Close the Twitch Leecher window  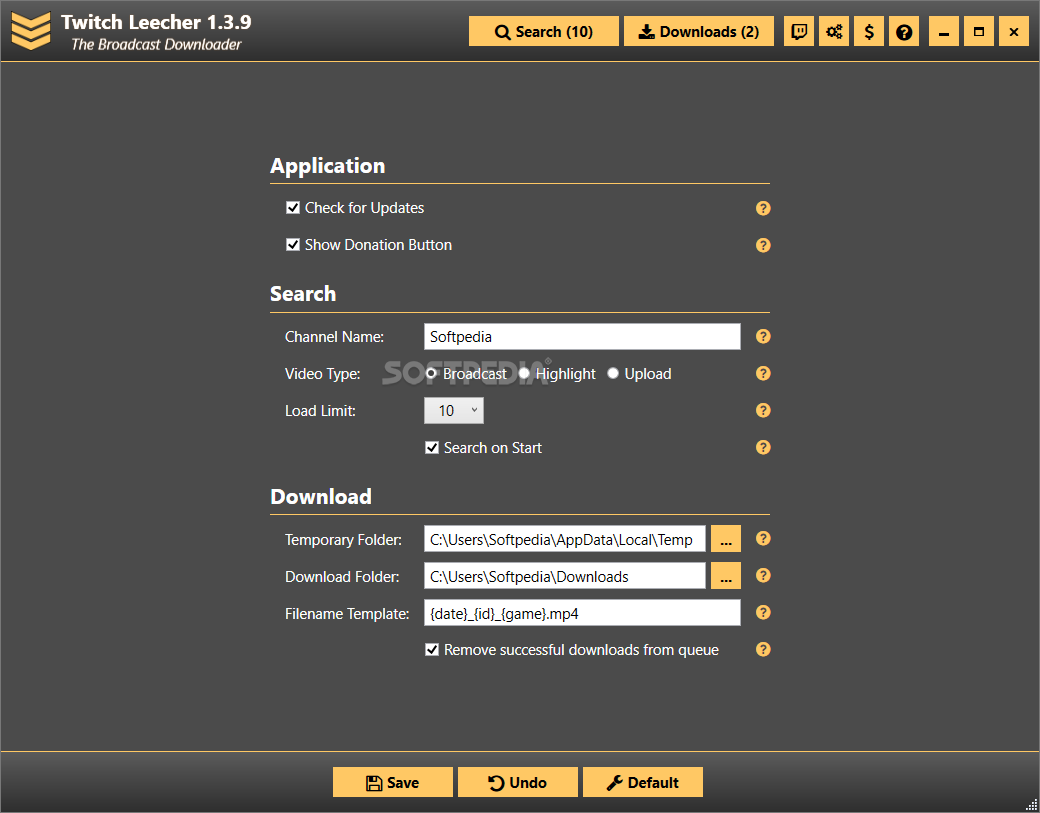1014,31
